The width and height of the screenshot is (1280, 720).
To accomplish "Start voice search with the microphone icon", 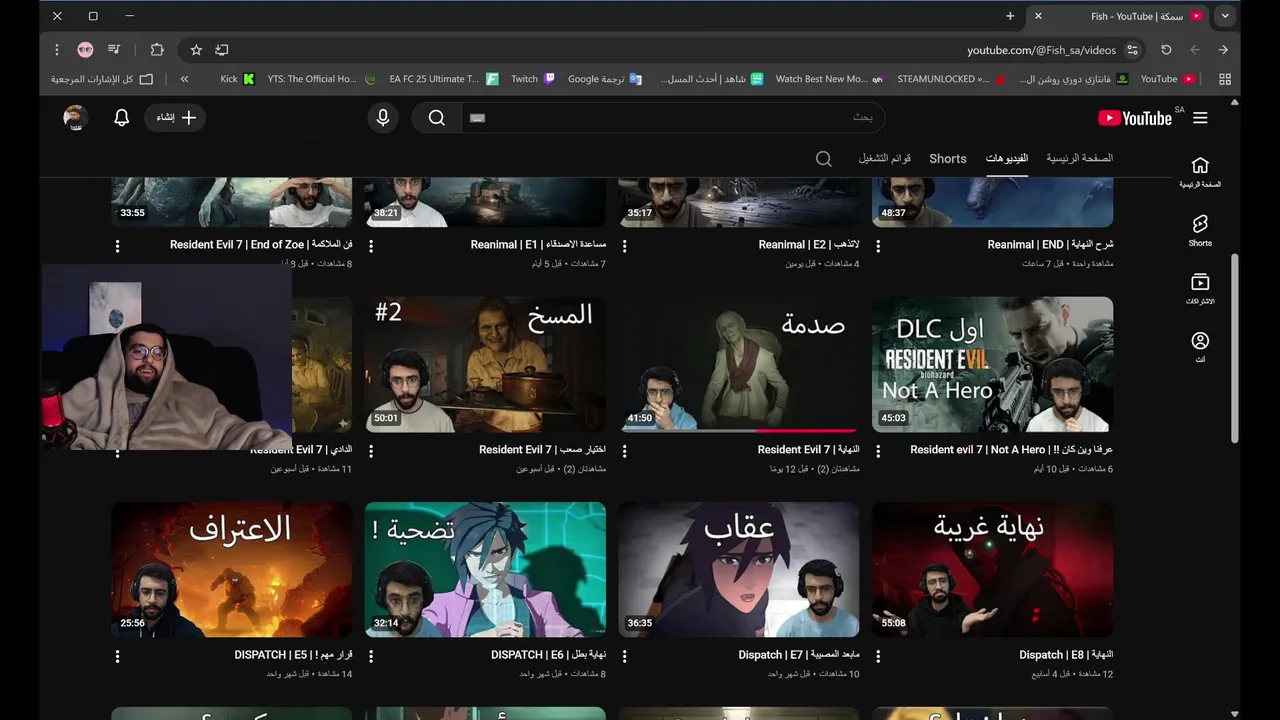I will (x=382, y=118).
